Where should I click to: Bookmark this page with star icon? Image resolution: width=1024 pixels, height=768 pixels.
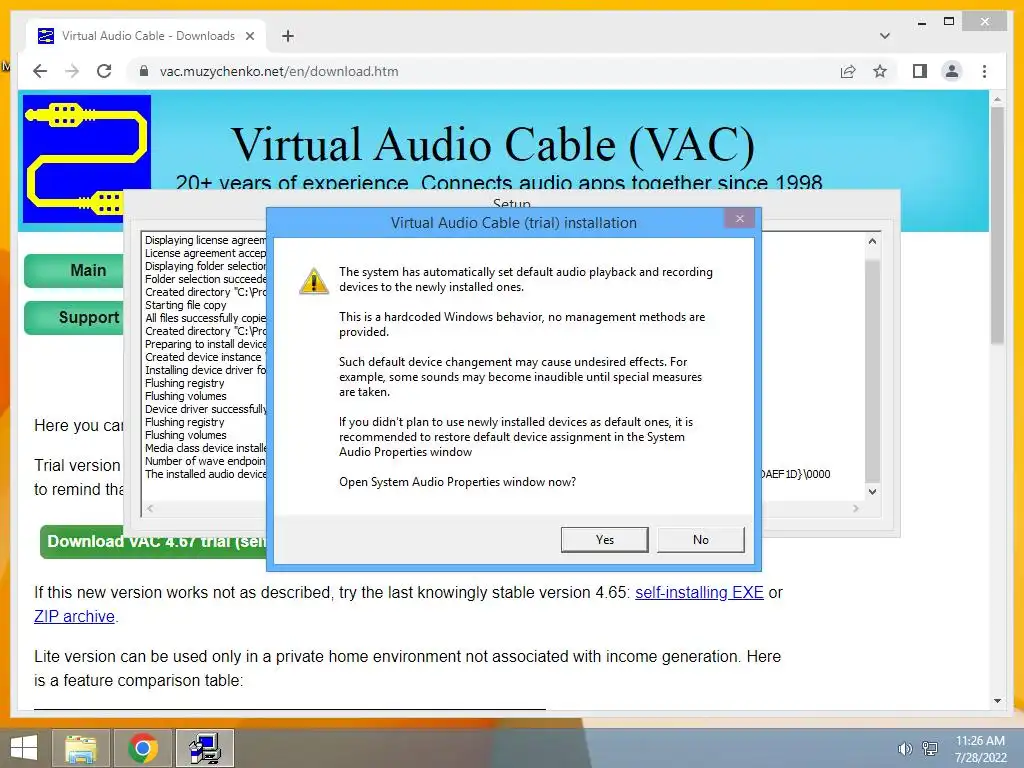pyautogui.click(x=880, y=71)
